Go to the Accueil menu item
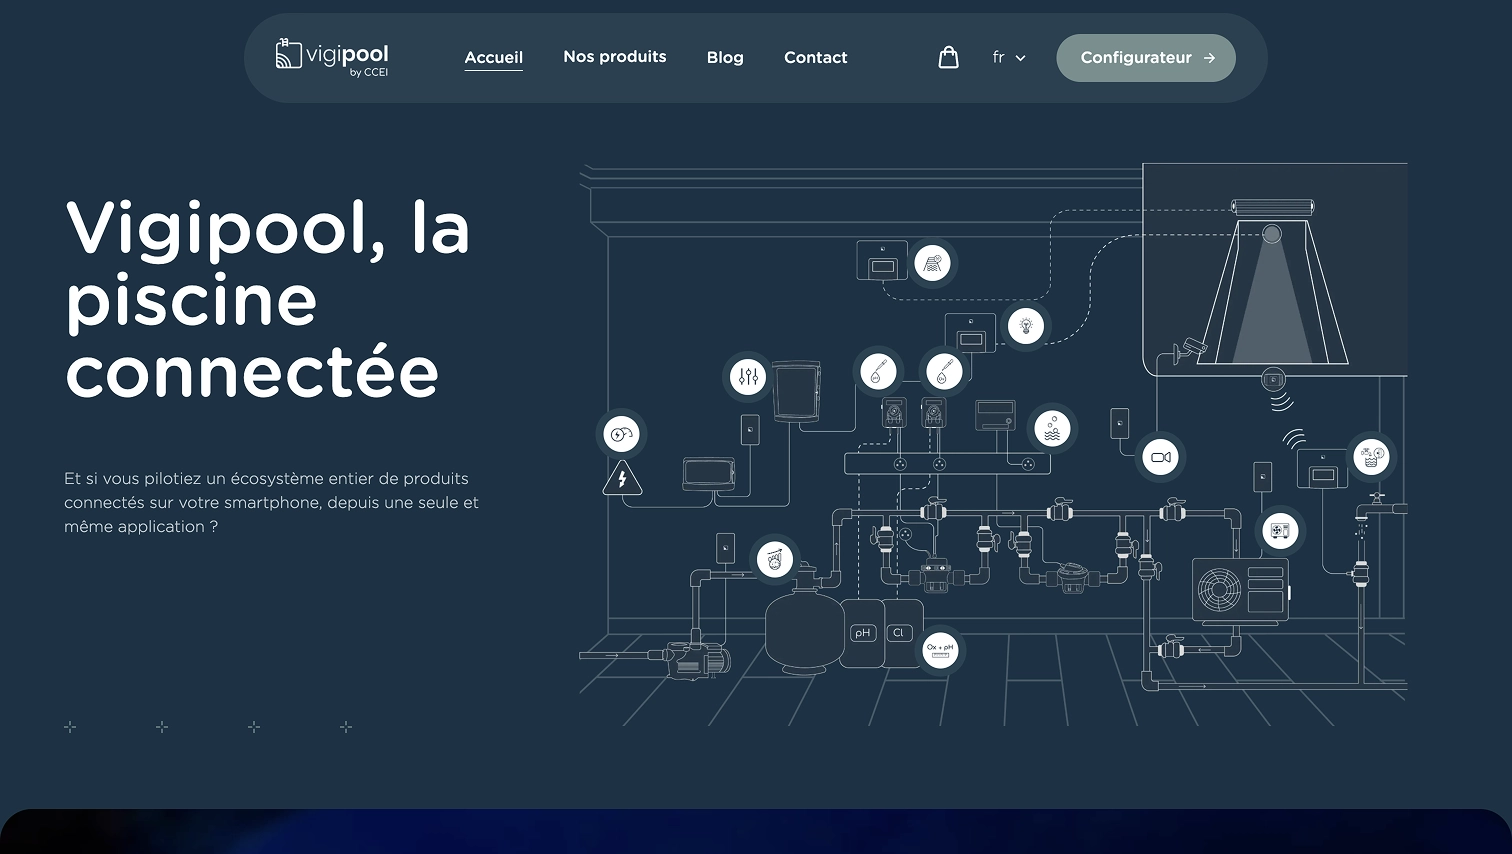 [493, 58]
